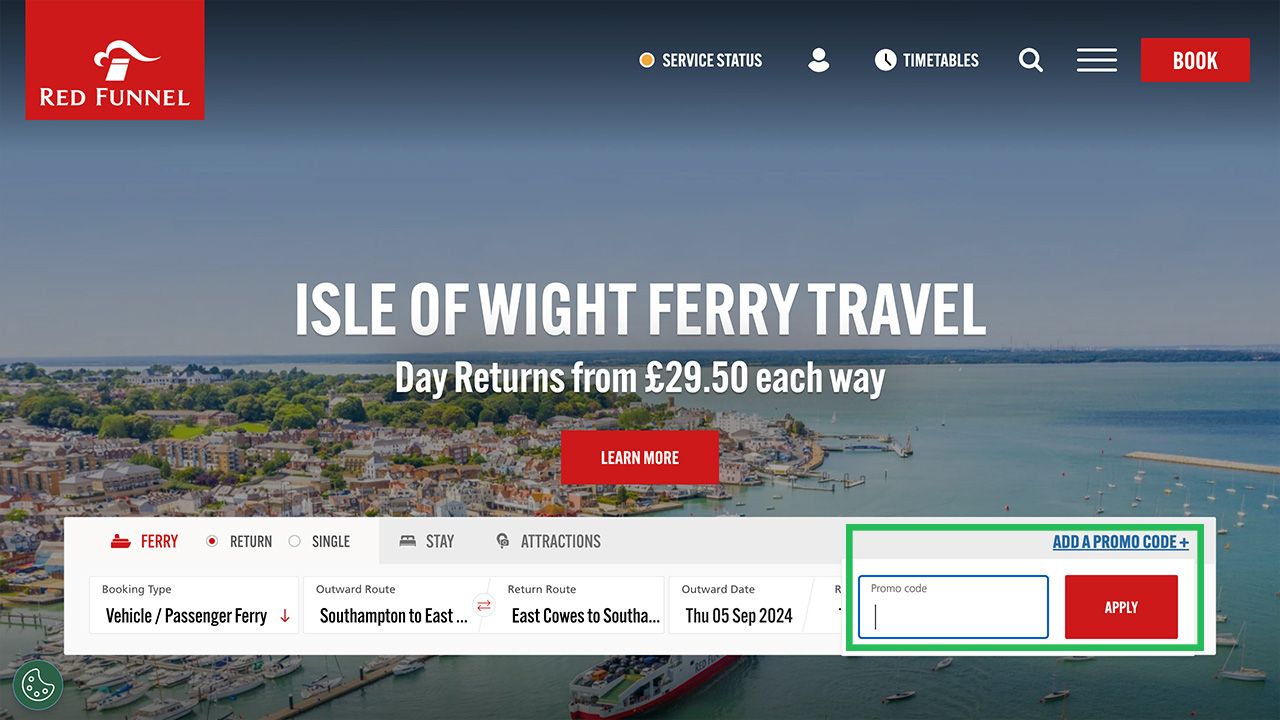
Task: Expand the Booking Type dropdown
Action: (194, 605)
